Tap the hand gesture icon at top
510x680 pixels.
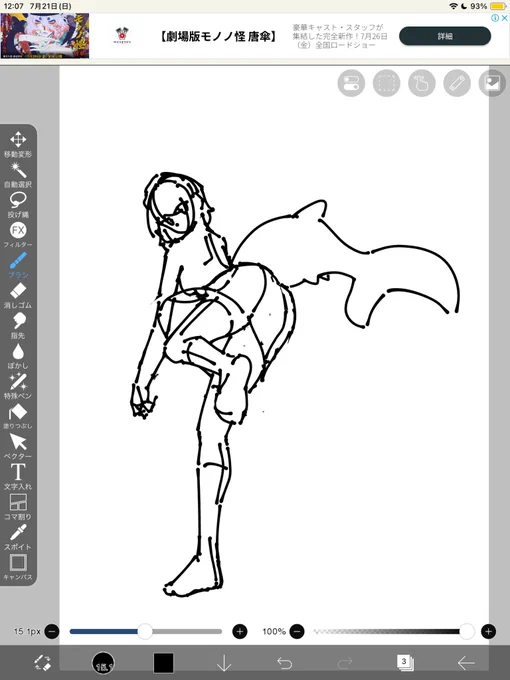click(422, 83)
